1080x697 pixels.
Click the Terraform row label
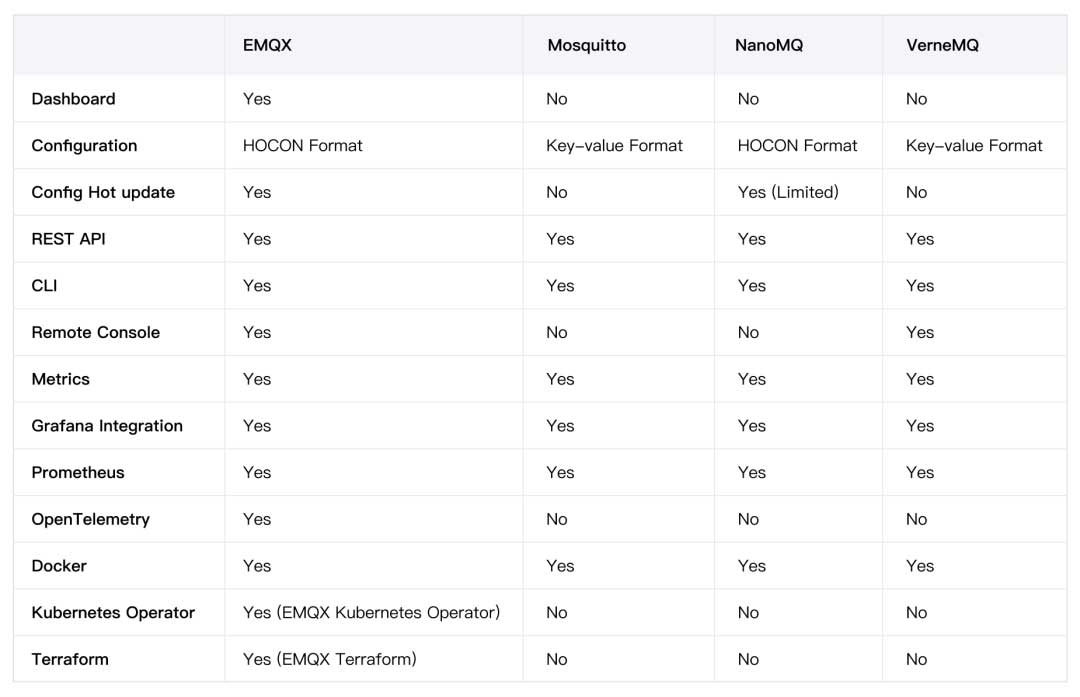tap(70, 659)
